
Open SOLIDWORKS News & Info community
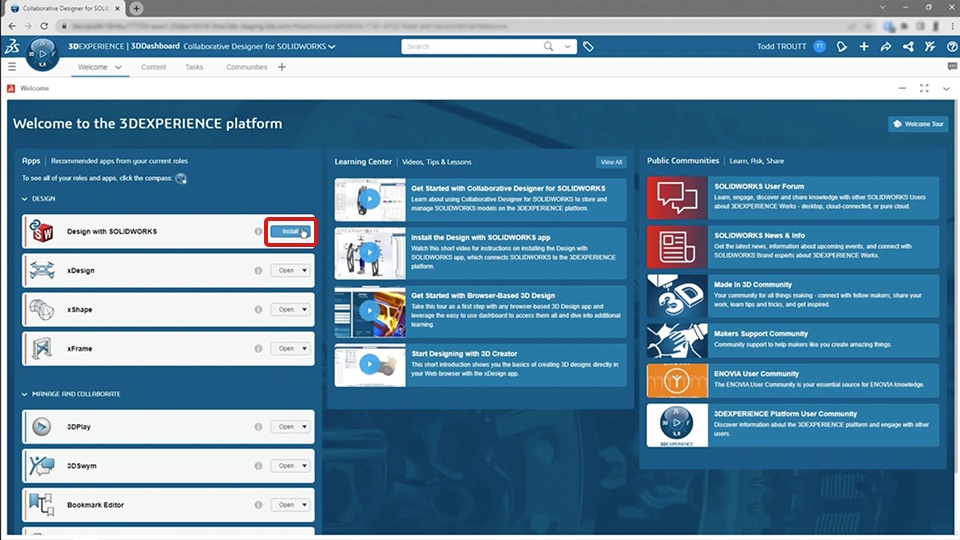pyautogui.click(x=792, y=247)
